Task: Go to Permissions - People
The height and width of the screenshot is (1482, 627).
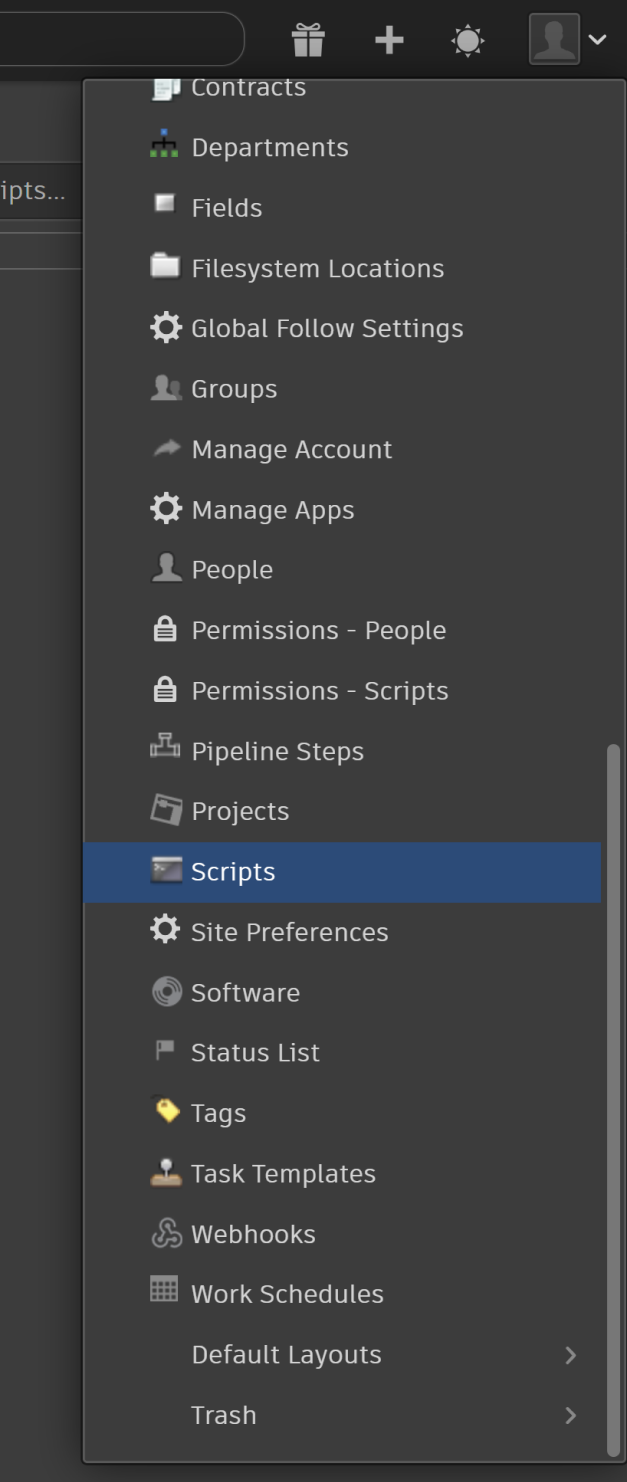Action: pyautogui.click(x=318, y=630)
